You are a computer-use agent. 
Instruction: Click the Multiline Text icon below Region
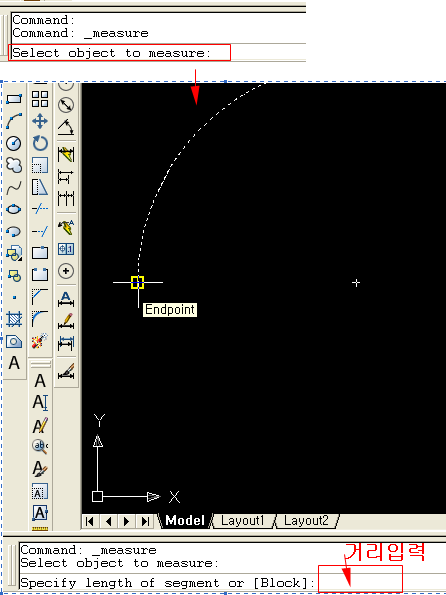[x=14, y=363]
